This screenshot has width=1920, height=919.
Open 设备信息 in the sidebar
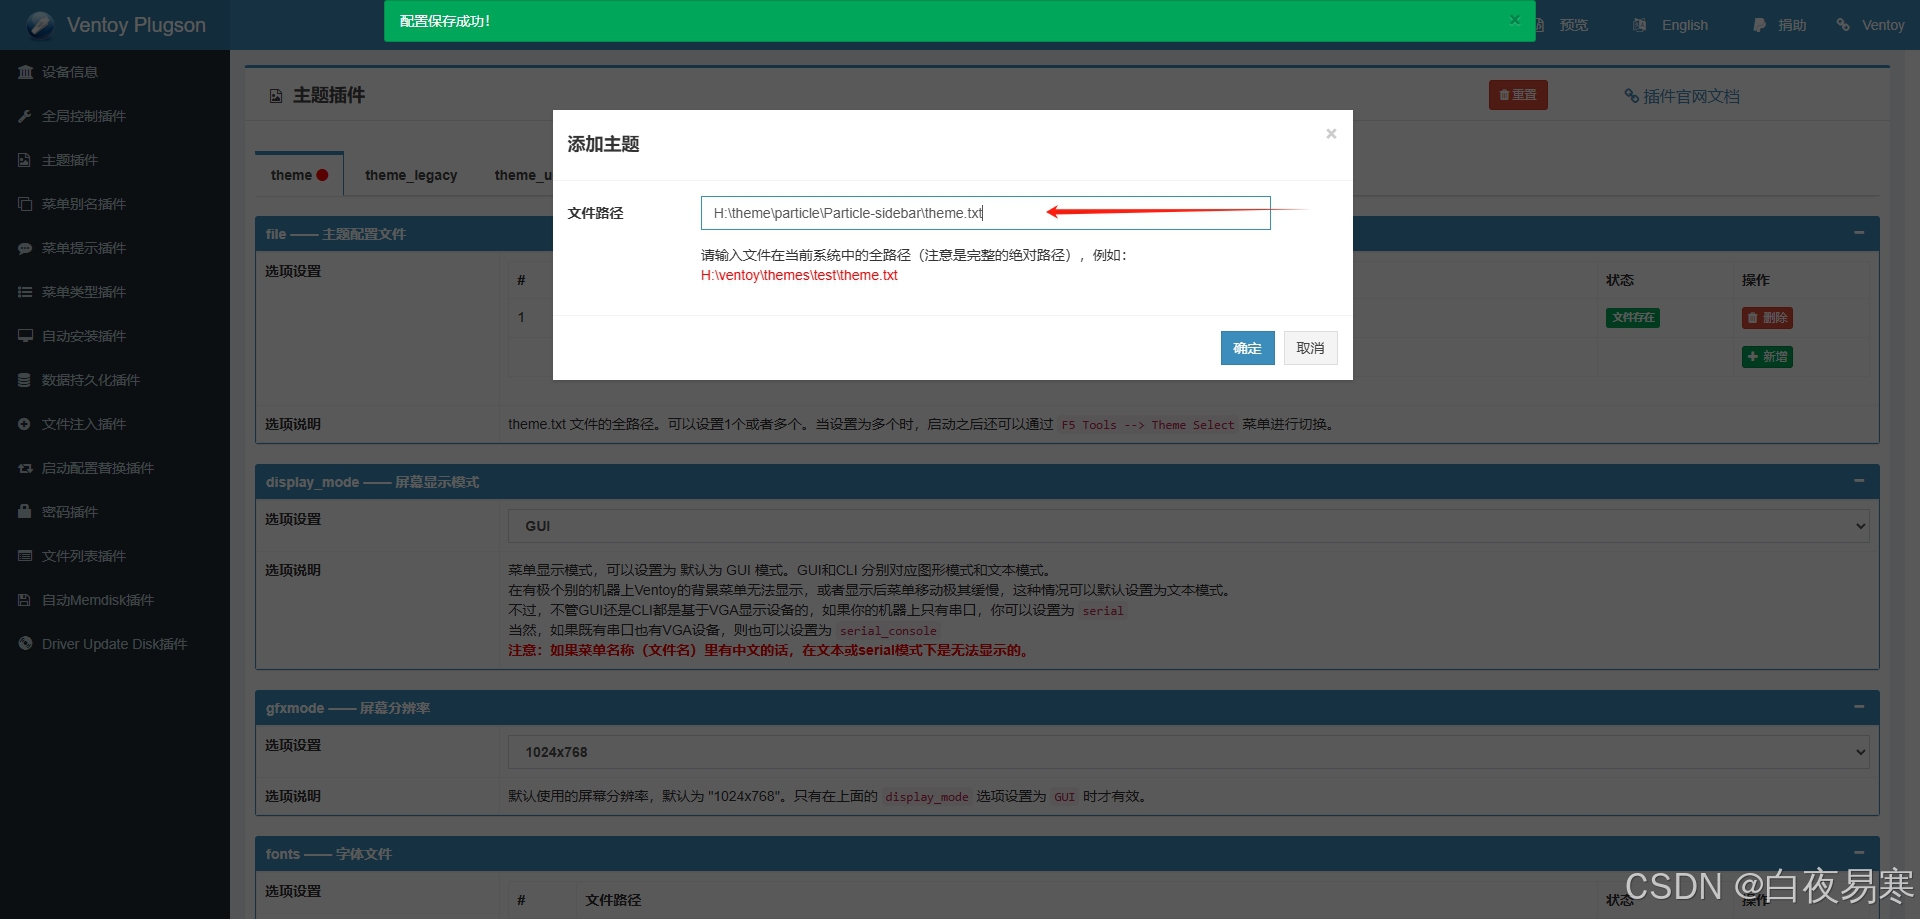point(70,72)
